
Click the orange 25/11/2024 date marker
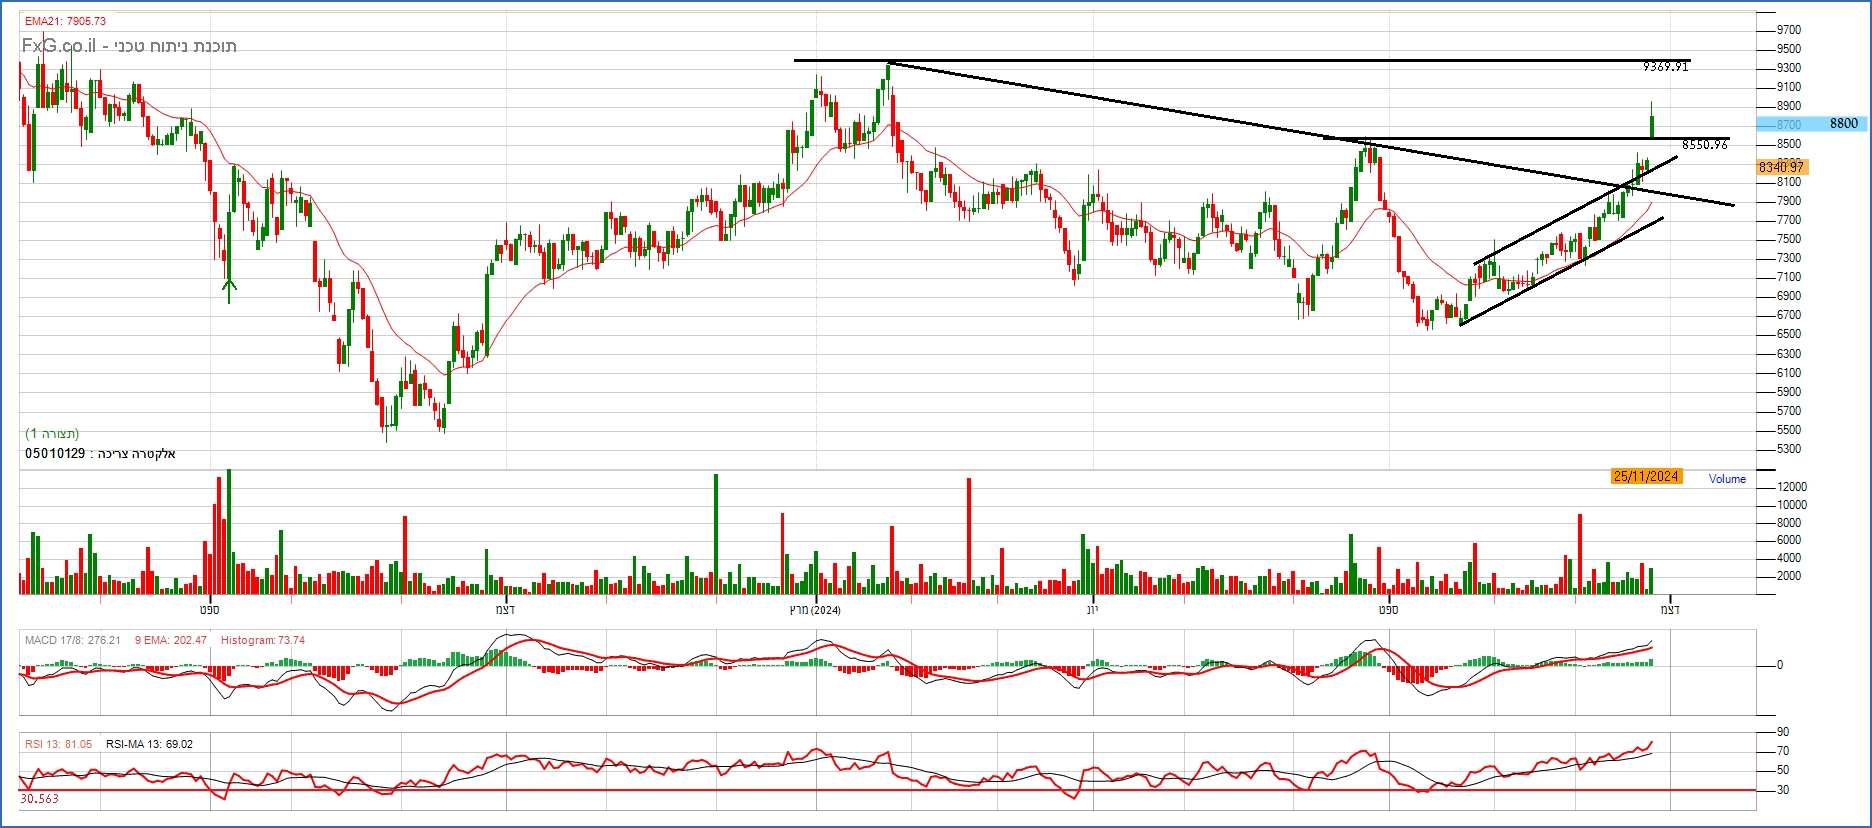[x=1645, y=476]
